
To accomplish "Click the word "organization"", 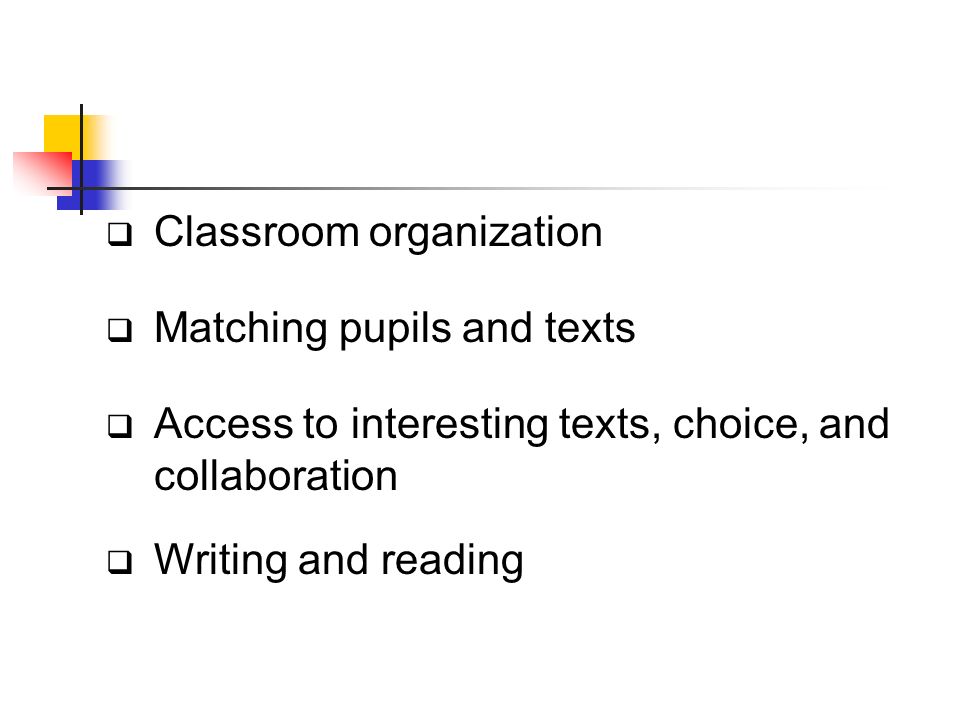I will tap(486, 234).
